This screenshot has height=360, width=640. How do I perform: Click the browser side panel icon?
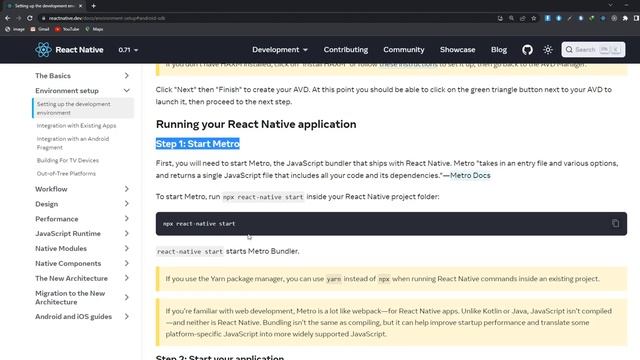[636, 18]
